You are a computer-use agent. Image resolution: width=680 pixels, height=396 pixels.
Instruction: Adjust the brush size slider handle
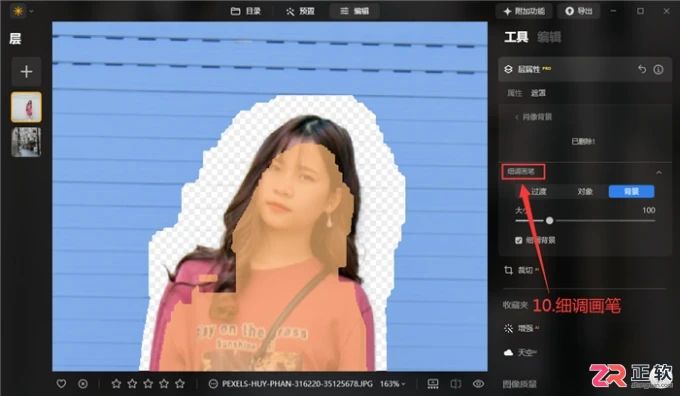549,221
